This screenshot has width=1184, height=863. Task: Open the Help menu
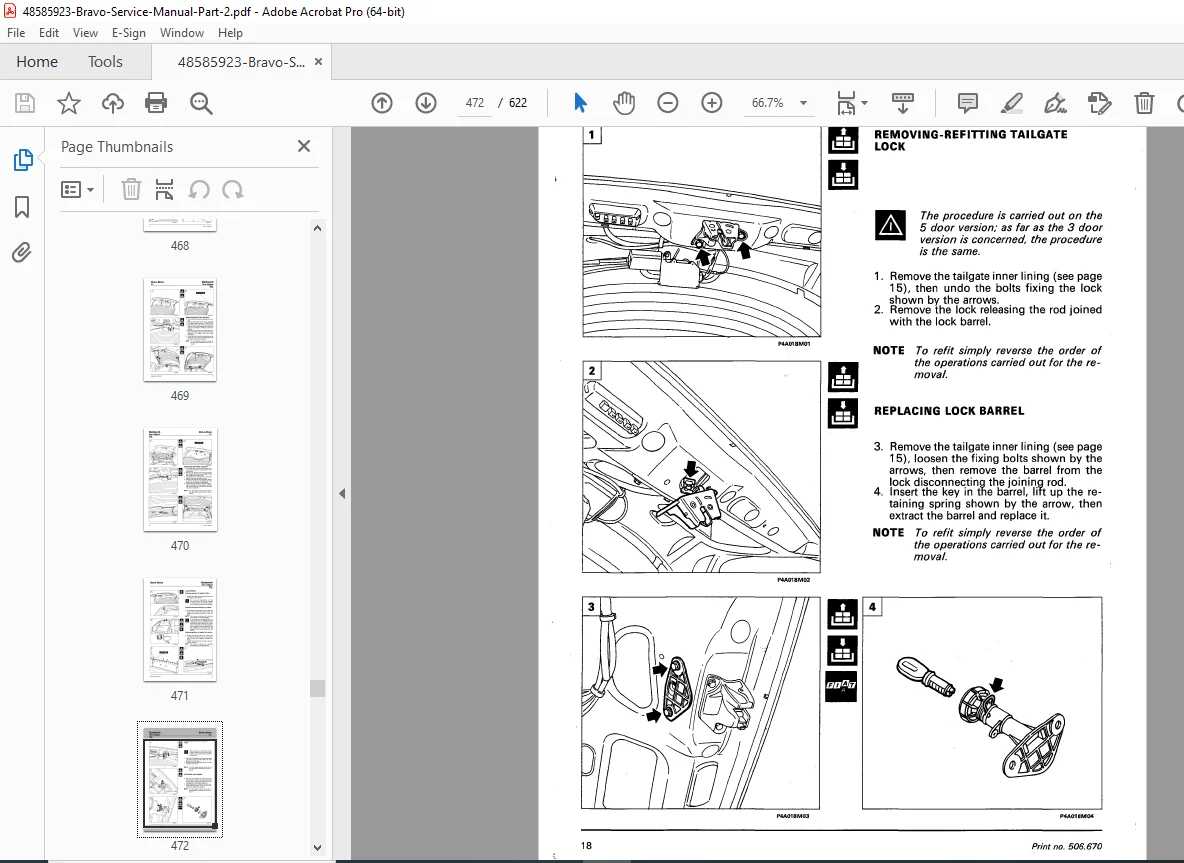click(x=230, y=33)
